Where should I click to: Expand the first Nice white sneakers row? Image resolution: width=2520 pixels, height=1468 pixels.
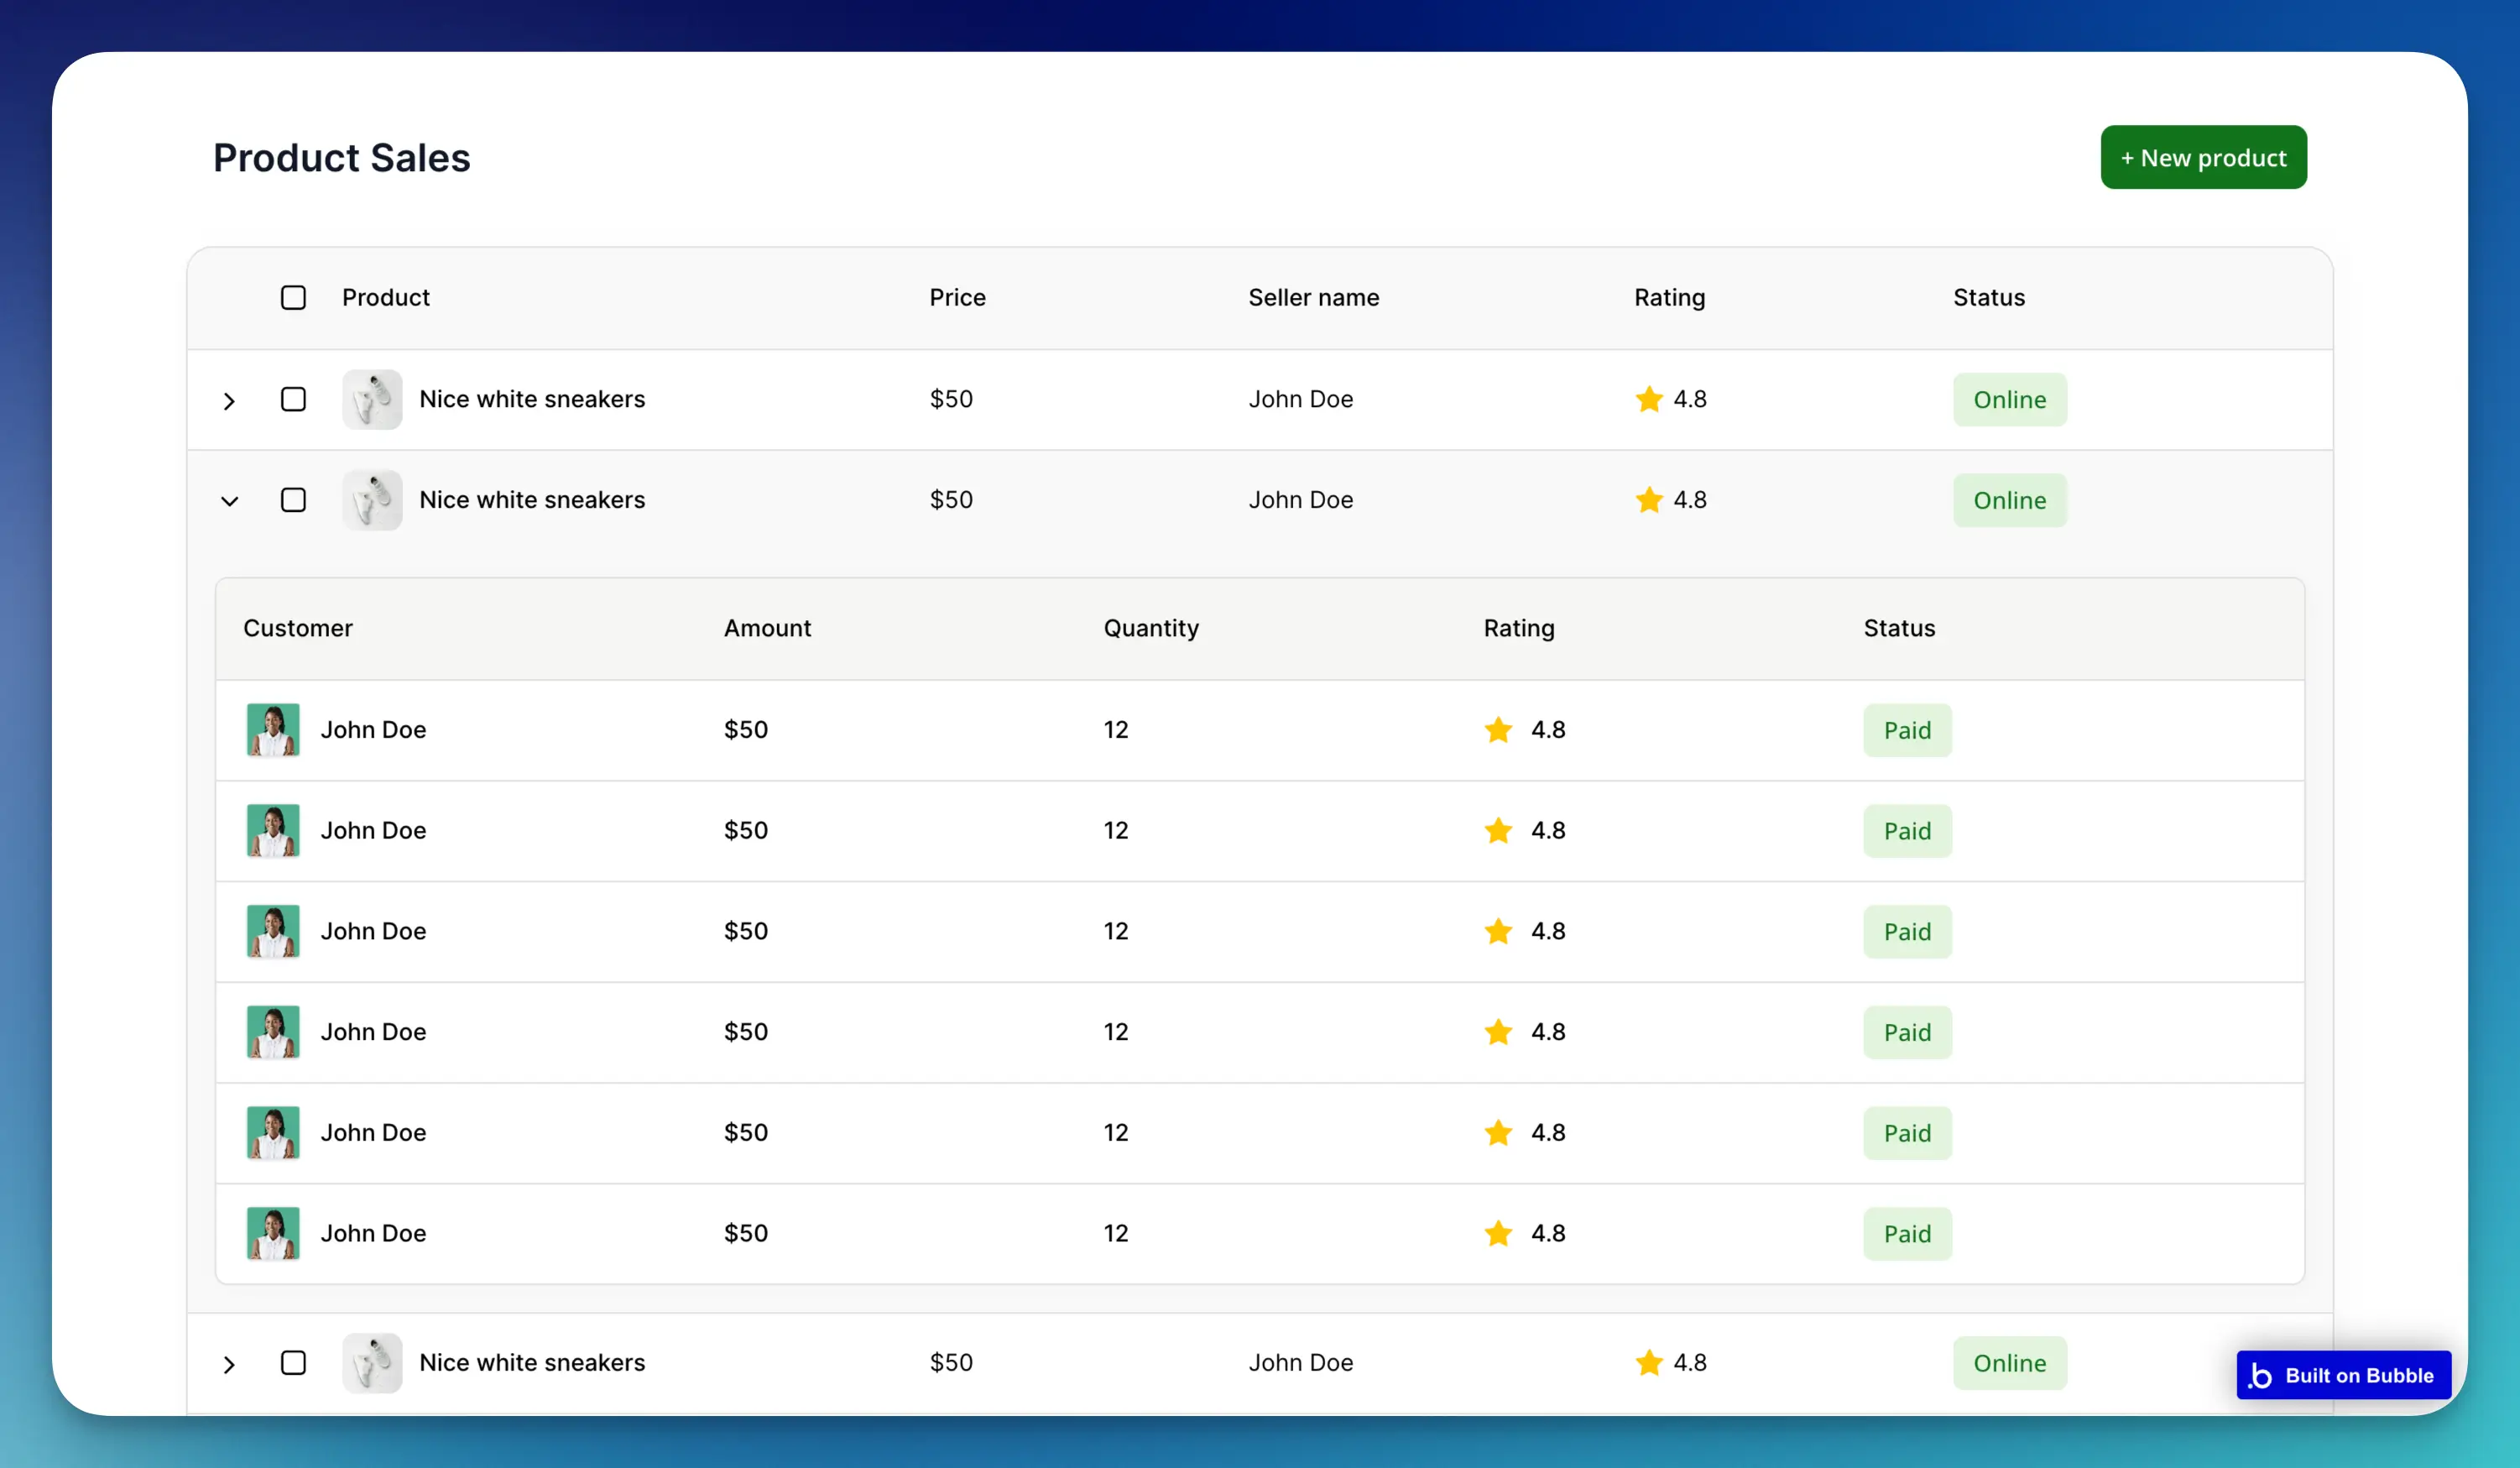click(x=229, y=401)
